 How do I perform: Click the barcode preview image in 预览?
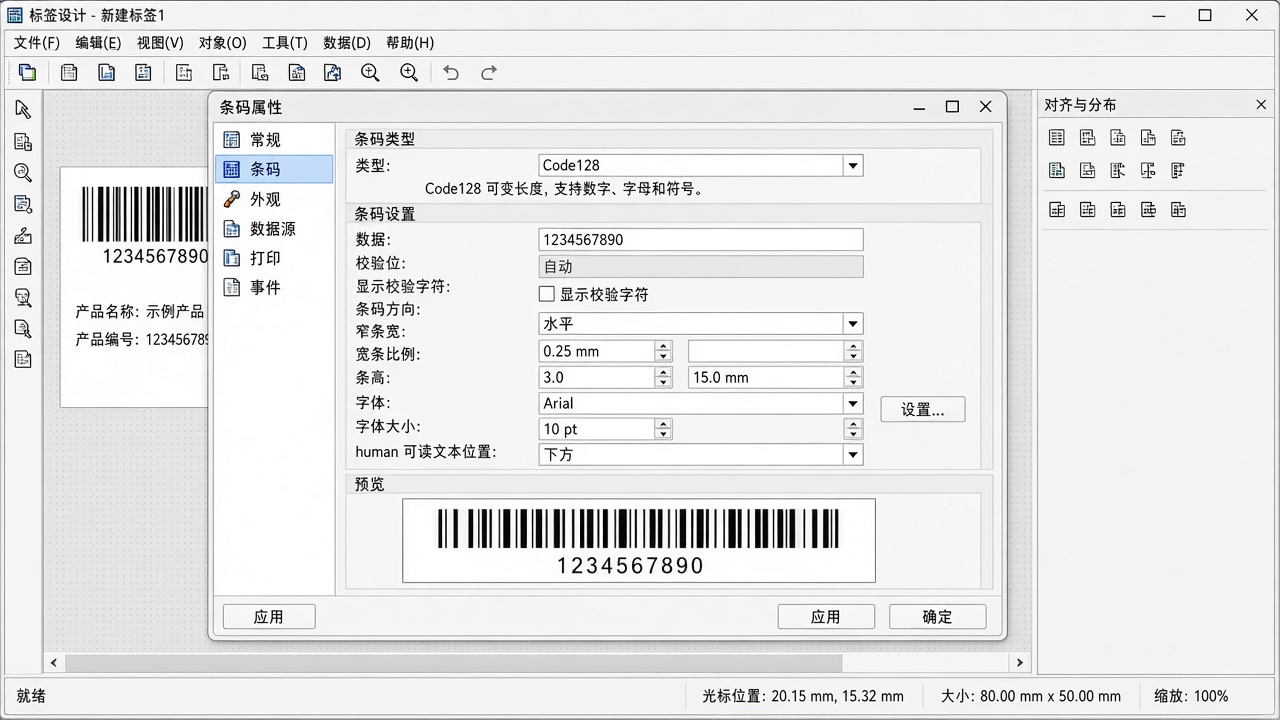639,541
